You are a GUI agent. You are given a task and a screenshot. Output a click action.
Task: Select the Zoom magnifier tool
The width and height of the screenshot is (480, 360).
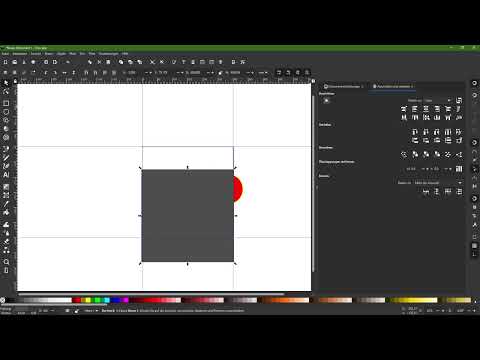click(x=6, y=262)
